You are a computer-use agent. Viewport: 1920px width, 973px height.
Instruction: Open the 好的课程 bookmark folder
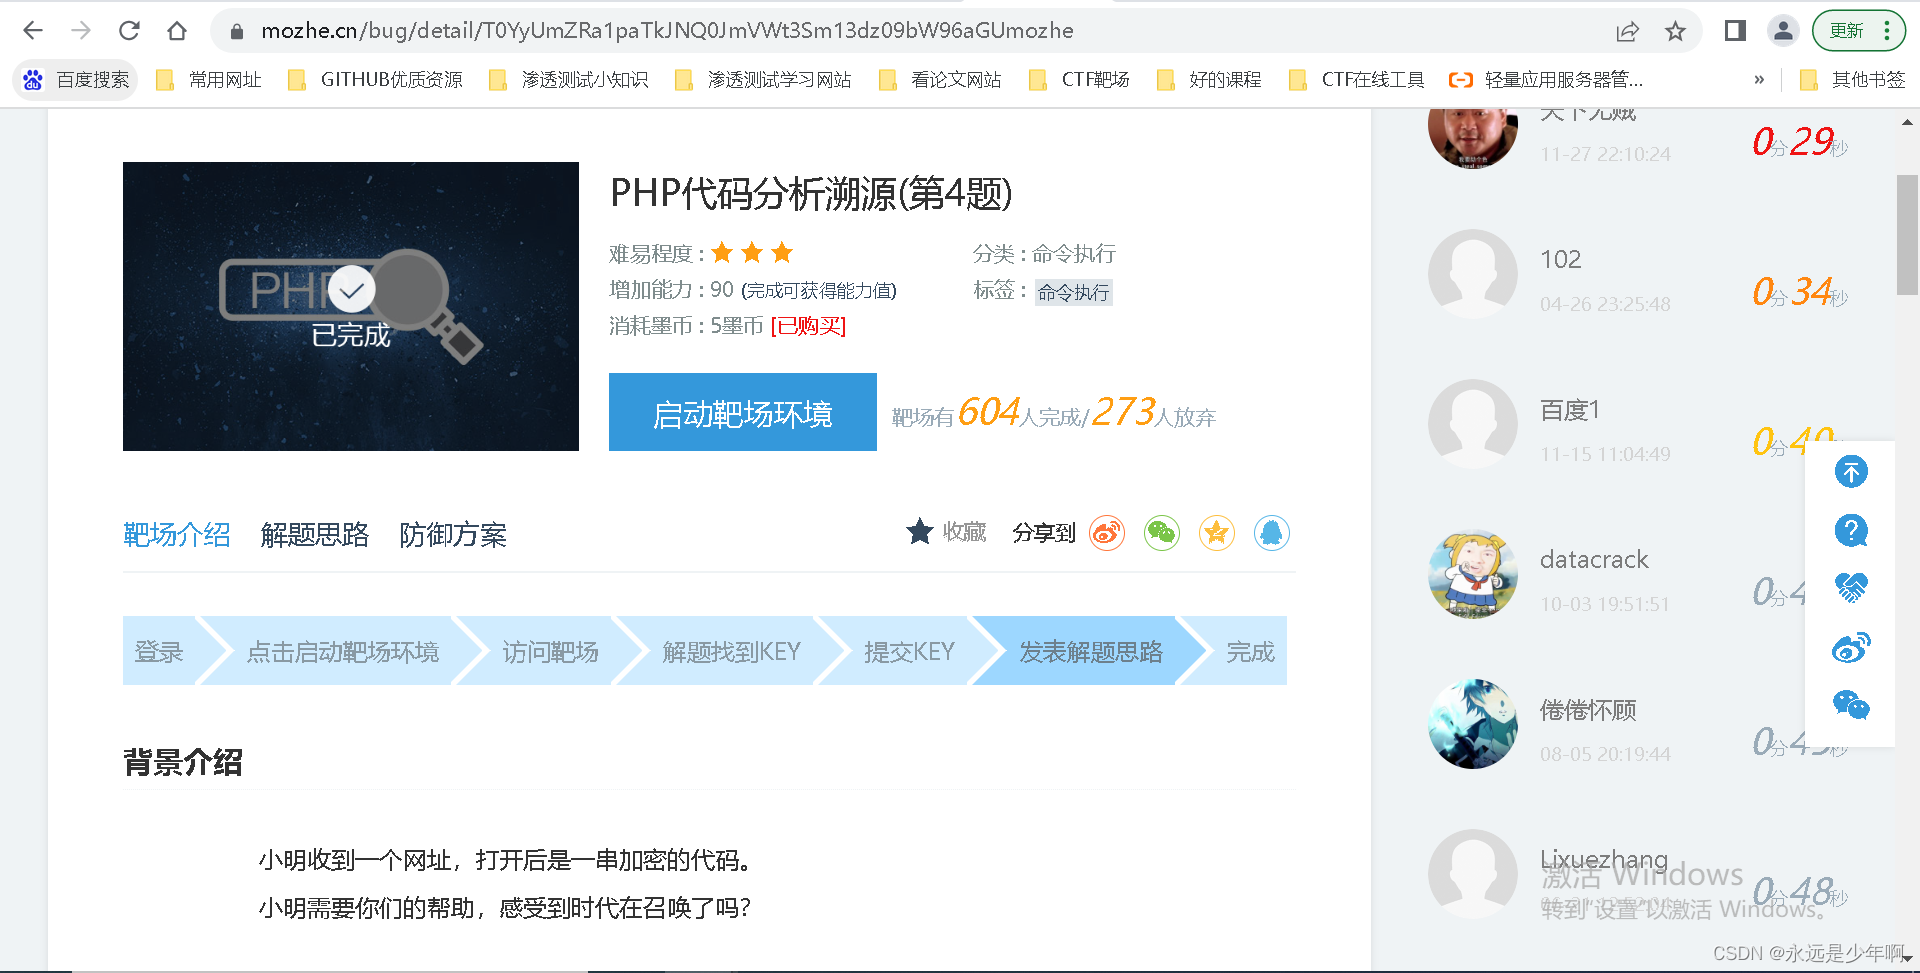1209,80
